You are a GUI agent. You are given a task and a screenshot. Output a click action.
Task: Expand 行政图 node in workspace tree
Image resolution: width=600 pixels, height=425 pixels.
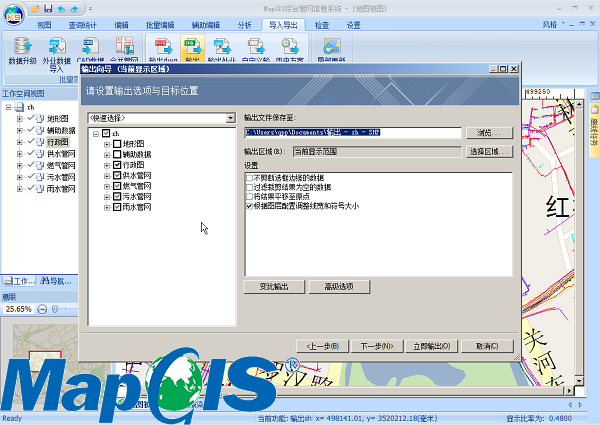19,142
